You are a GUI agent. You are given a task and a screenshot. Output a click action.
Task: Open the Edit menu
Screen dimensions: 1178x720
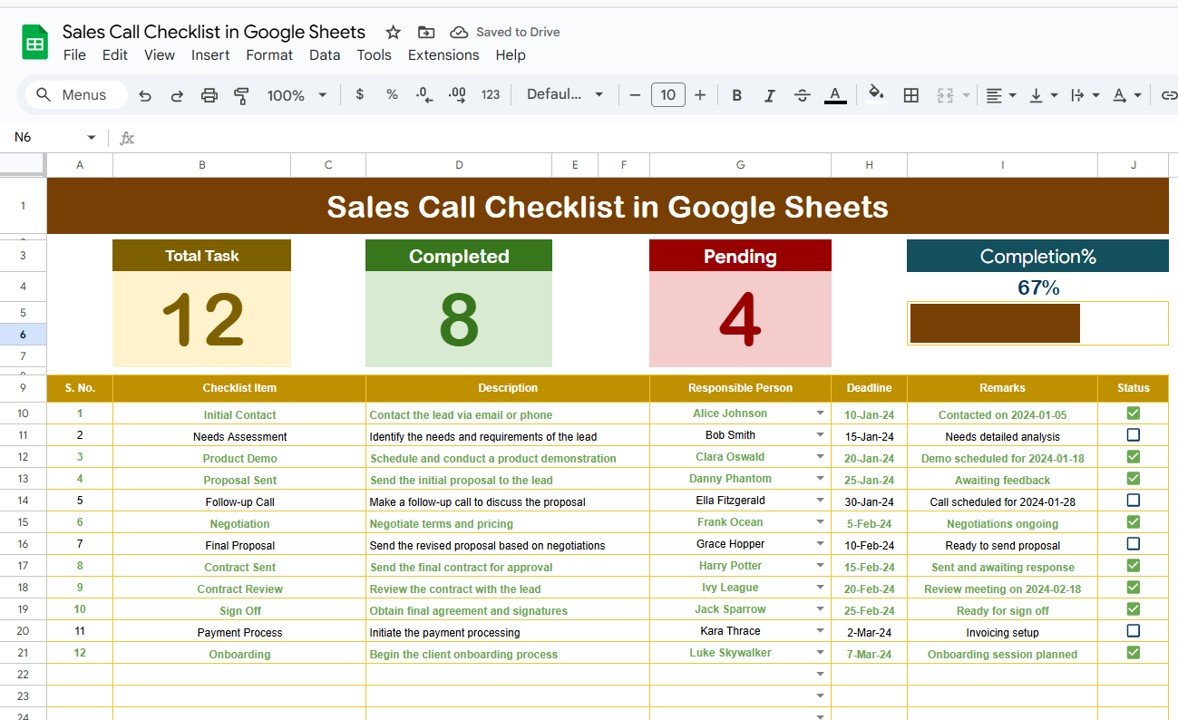click(x=115, y=55)
